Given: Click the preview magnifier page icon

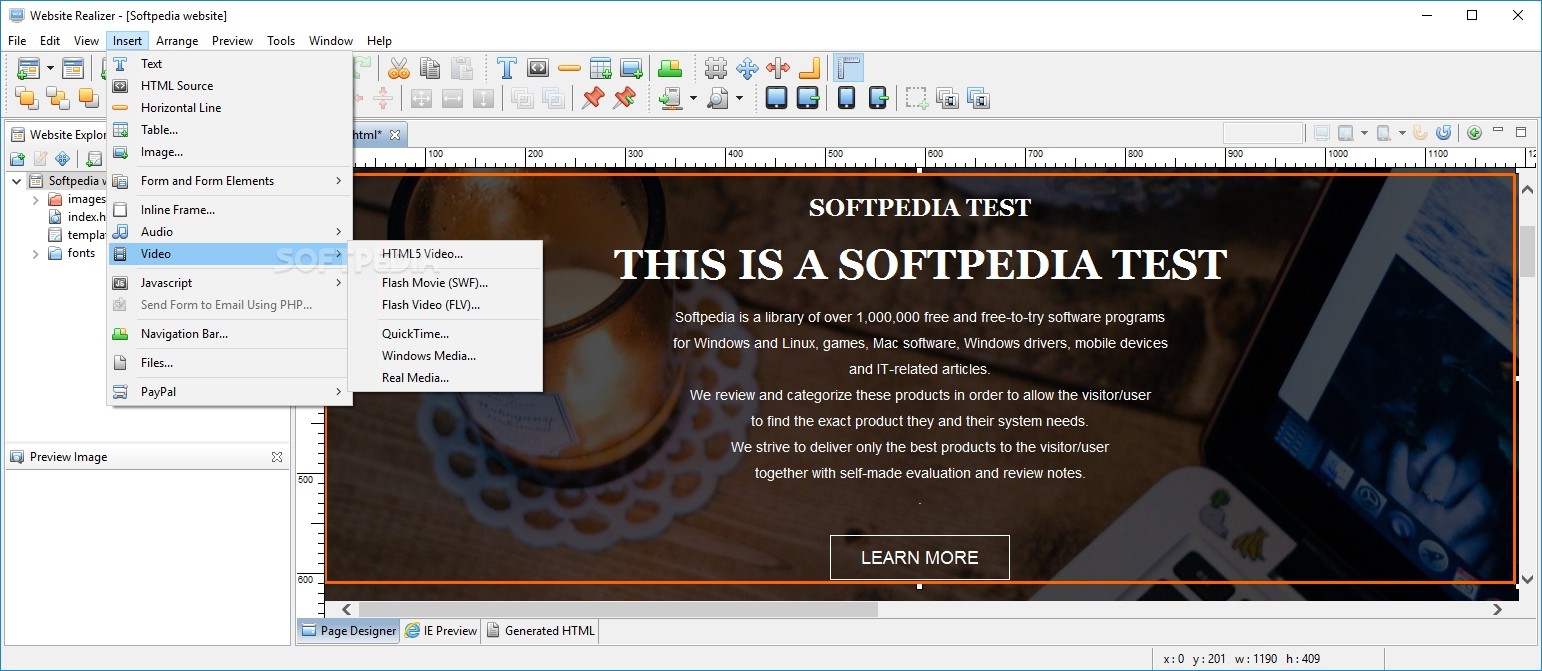Looking at the screenshot, I should pyautogui.click(x=717, y=98).
